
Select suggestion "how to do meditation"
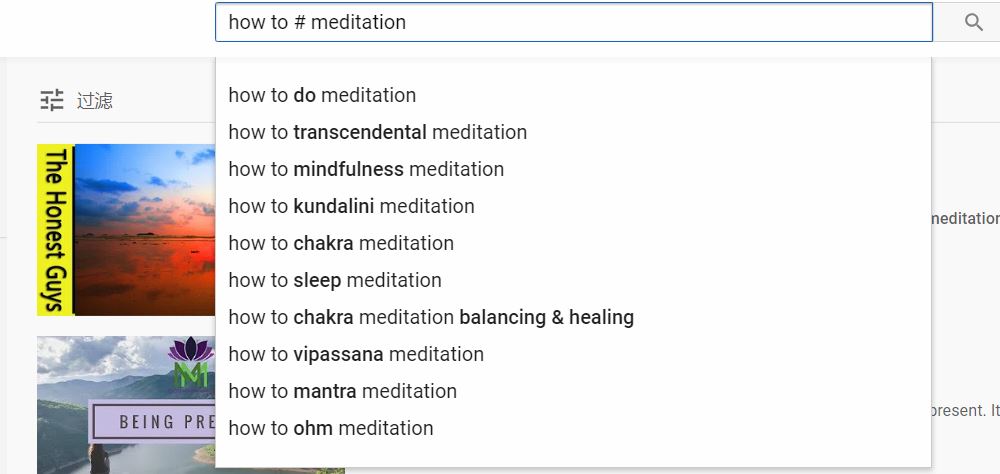(x=322, y=95)
